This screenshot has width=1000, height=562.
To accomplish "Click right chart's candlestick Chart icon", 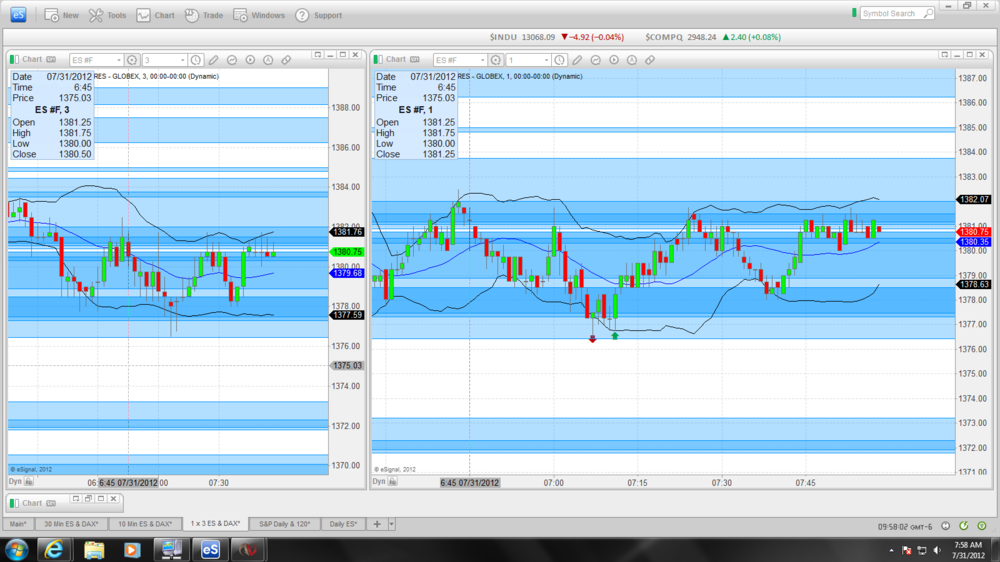I will pyautogui.click(x=378, y=59).
